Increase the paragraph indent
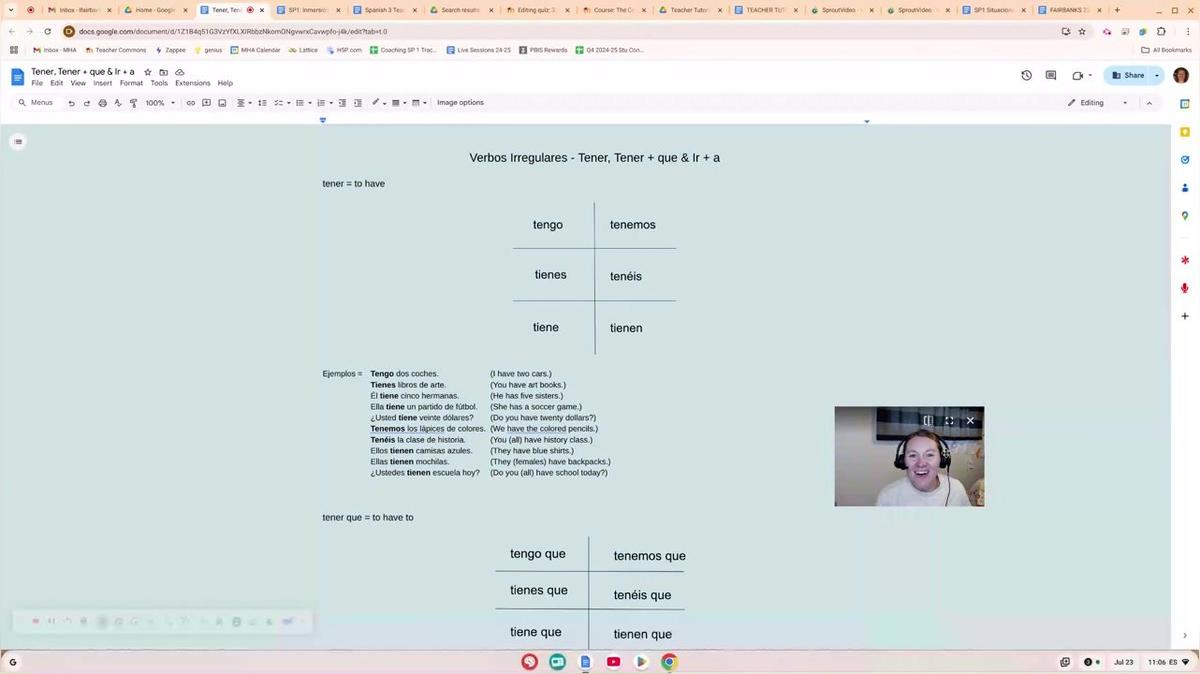This screenshot has width=1200, height=674. [x=357, y=103]
